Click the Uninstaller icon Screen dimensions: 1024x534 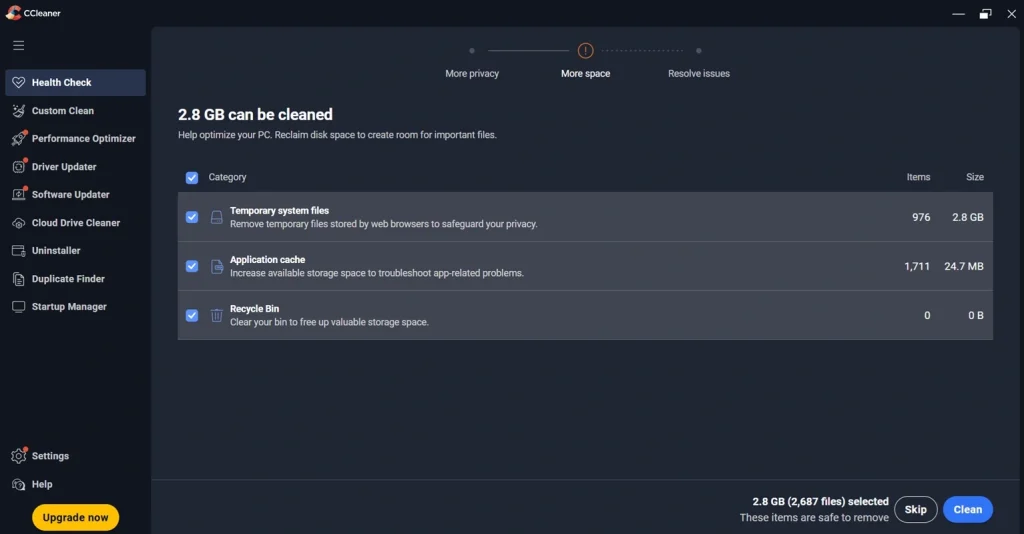point(18,251)
